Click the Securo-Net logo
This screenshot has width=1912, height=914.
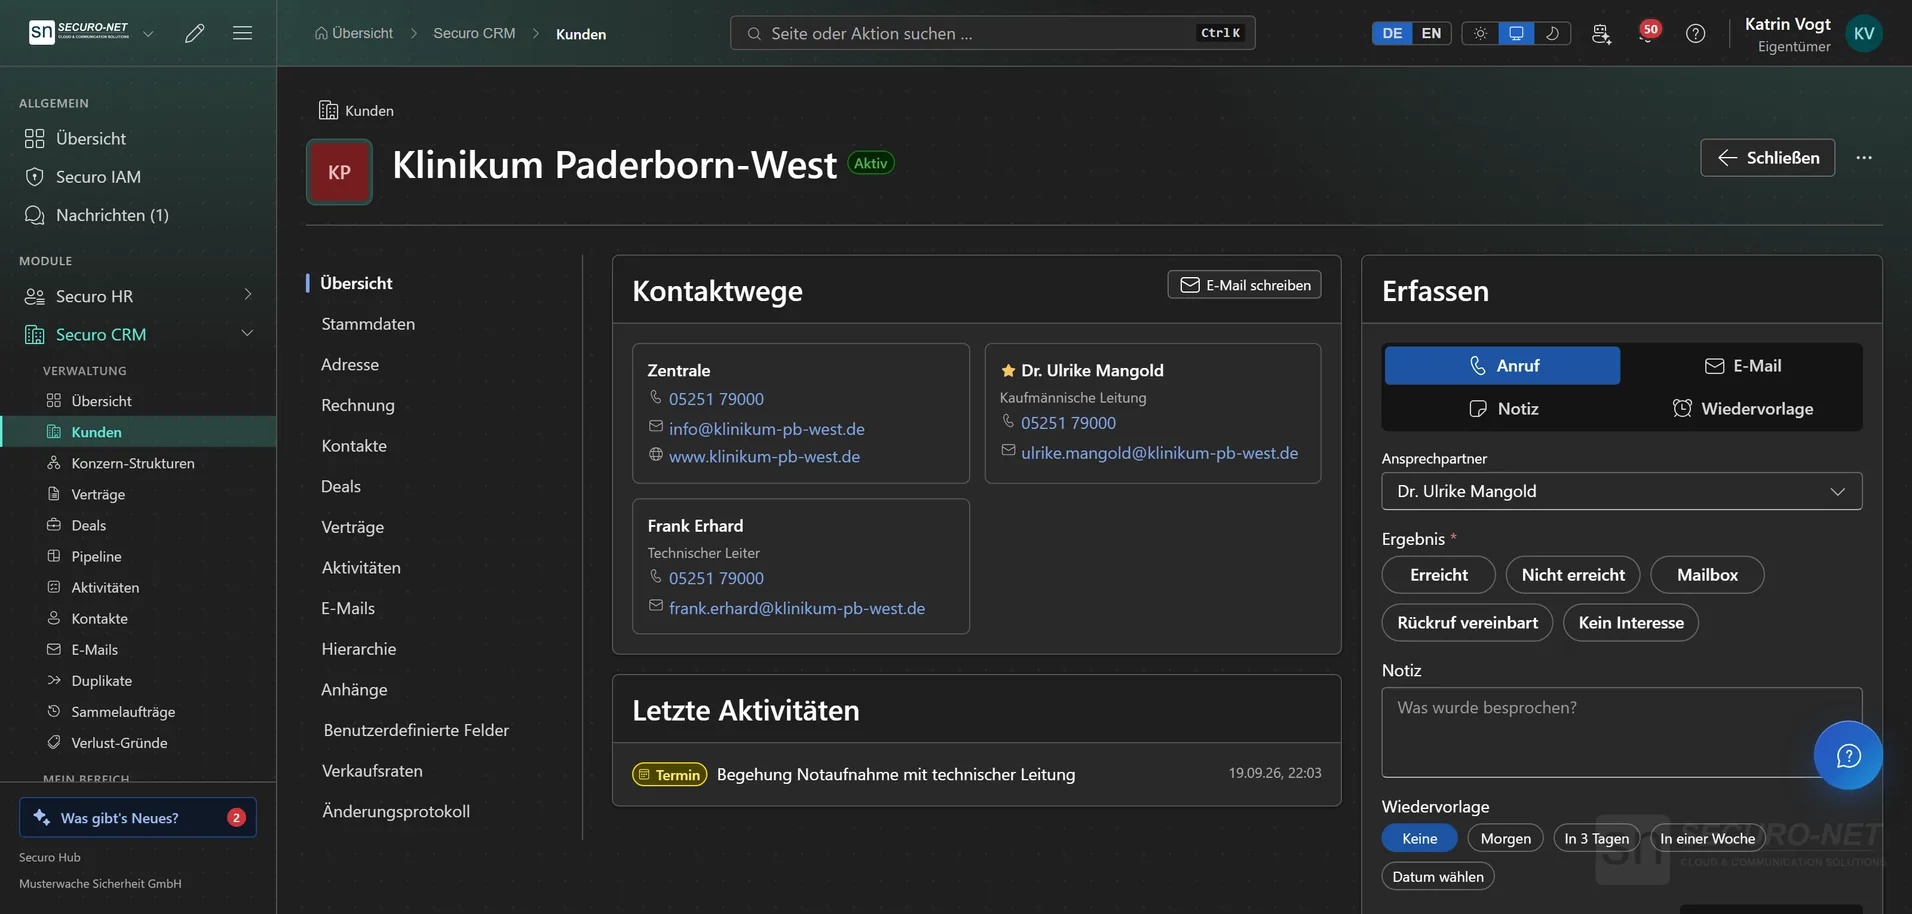click(x=80, y=33)
